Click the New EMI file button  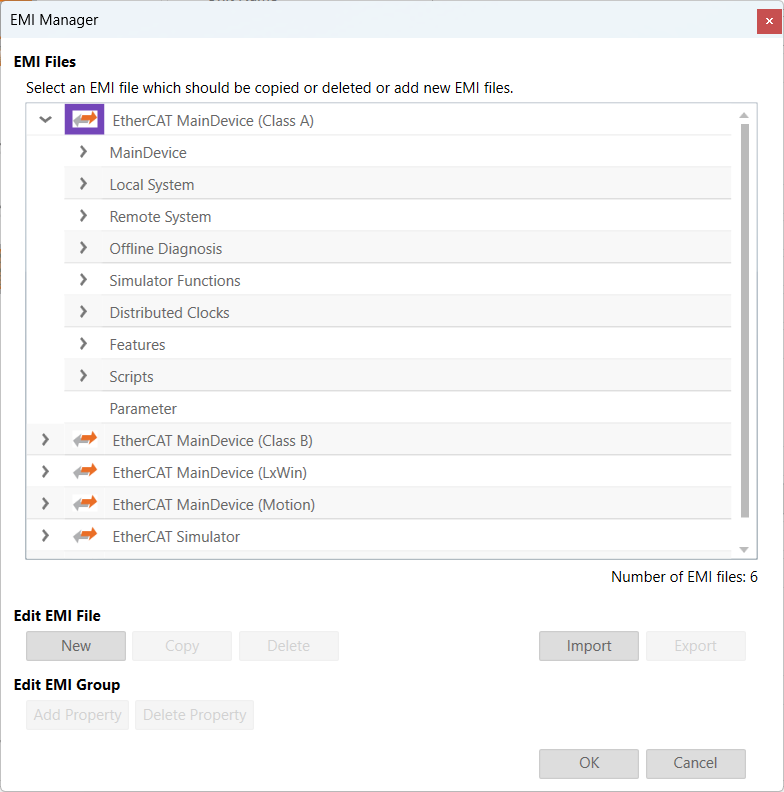pos(76,646)
